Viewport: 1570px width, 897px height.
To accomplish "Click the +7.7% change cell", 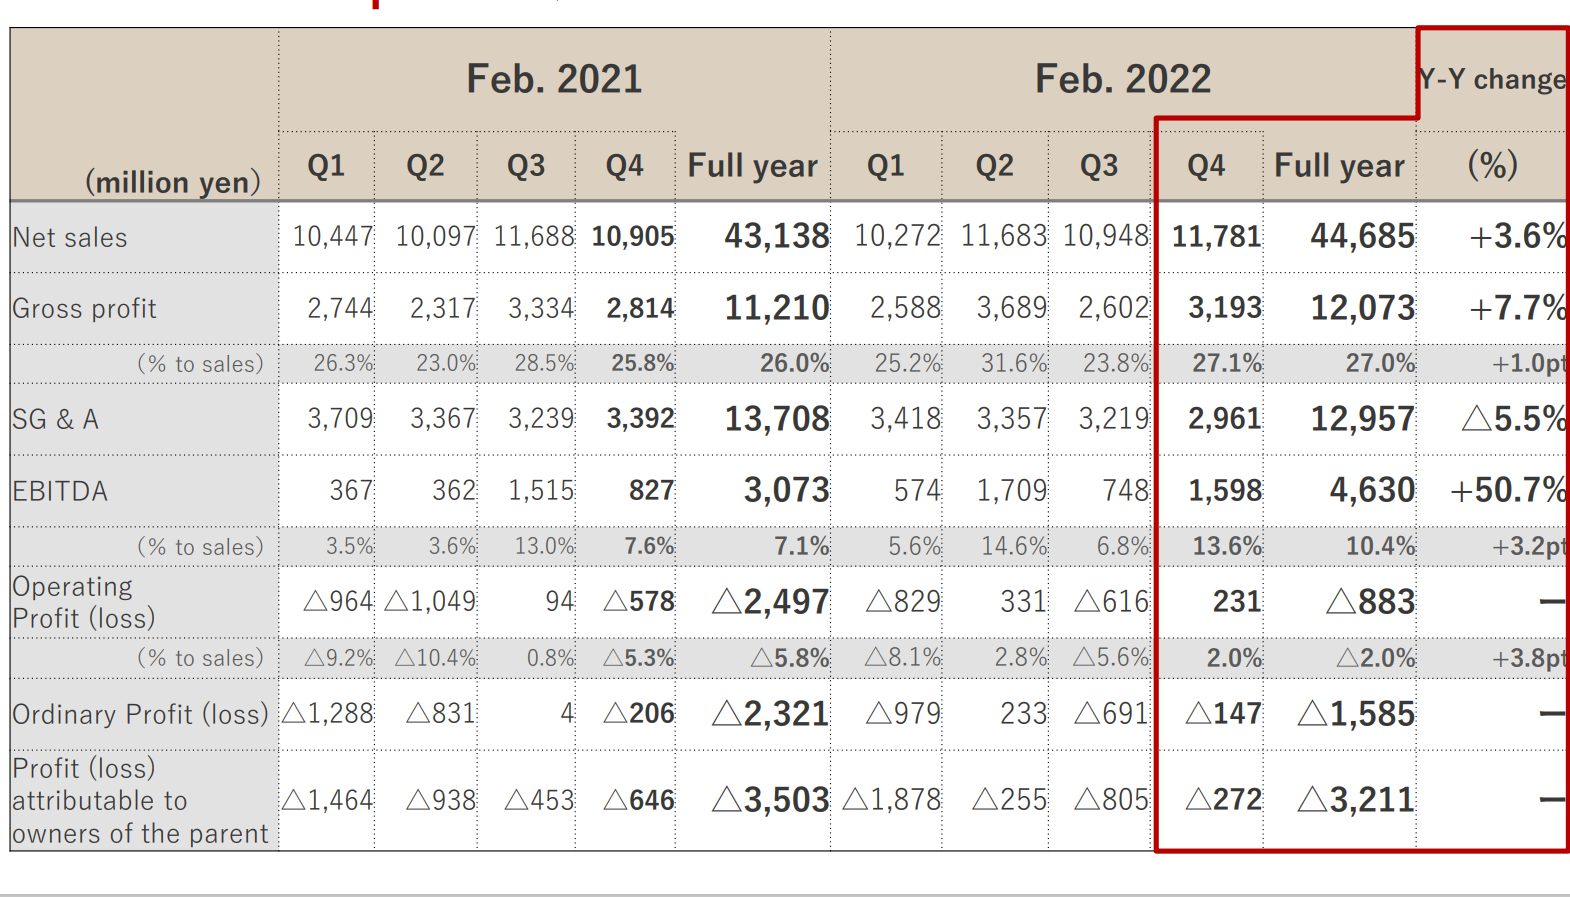I will point(1517,308).
